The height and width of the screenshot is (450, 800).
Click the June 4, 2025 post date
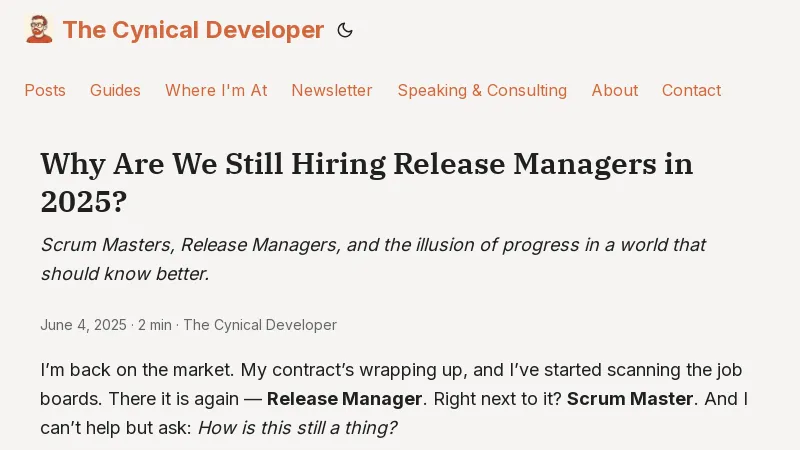coord(83,325)
